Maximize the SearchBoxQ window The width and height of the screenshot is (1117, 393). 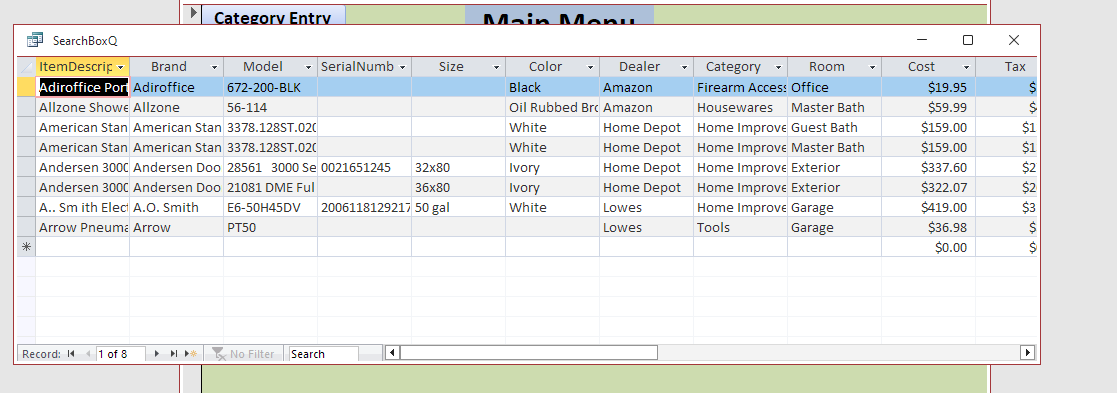[967, 41]
